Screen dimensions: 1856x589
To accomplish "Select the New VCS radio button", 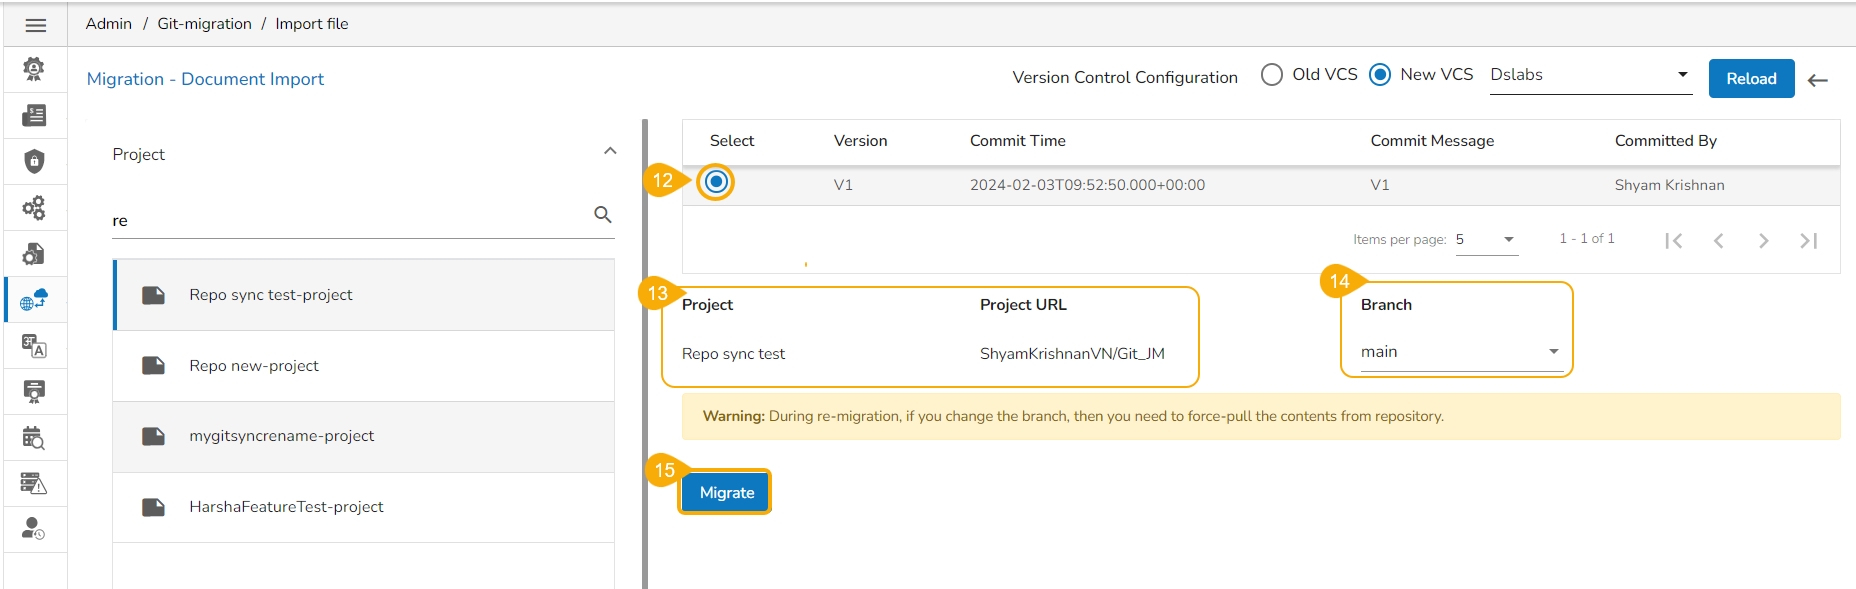I will pyautogui.click(x=1380, y=75).
